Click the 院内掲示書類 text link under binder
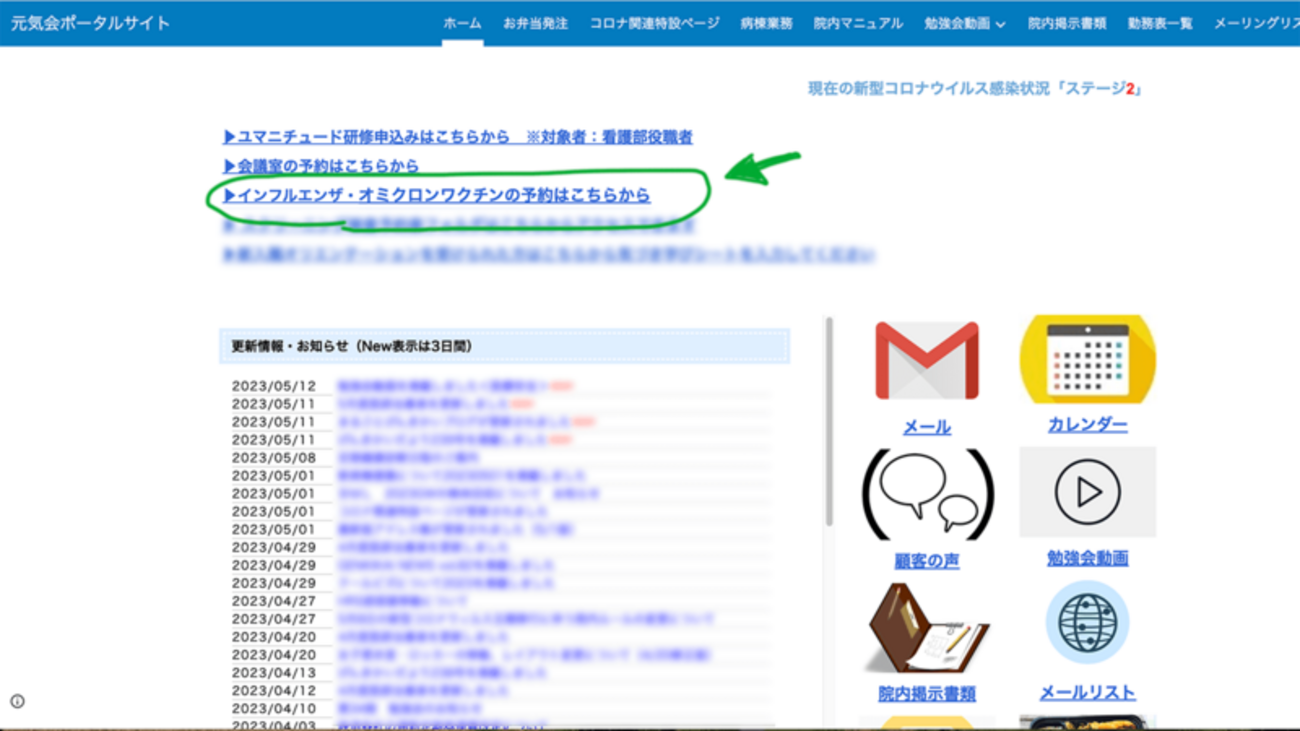The height and width of the screenshot is (731, 1300). pos(927,693)
